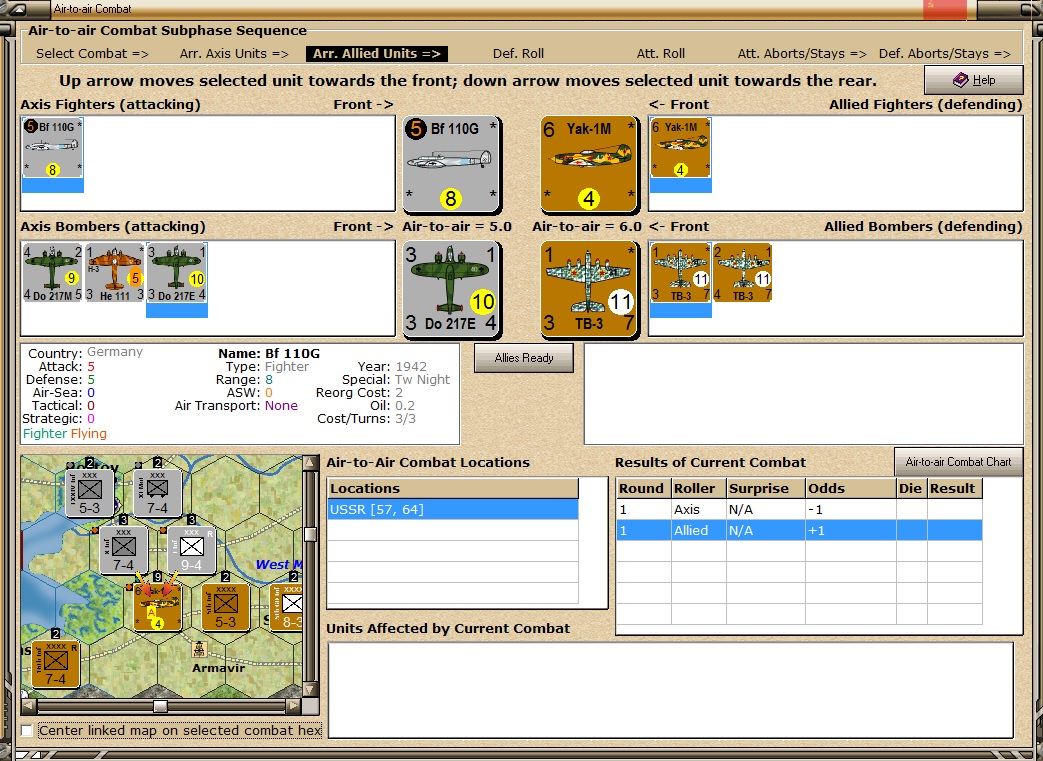1043x761 pixels.
Task: Click Arr. Allied Units subphase step
Action: [x=376, y=54]
